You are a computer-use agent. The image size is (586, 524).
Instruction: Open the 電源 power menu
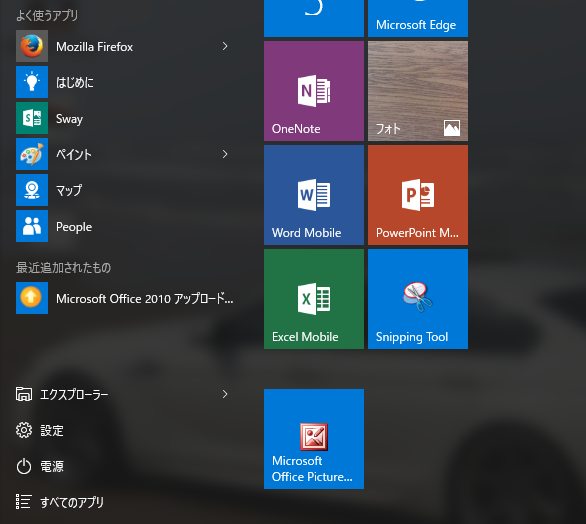click(x=40, y=466)
